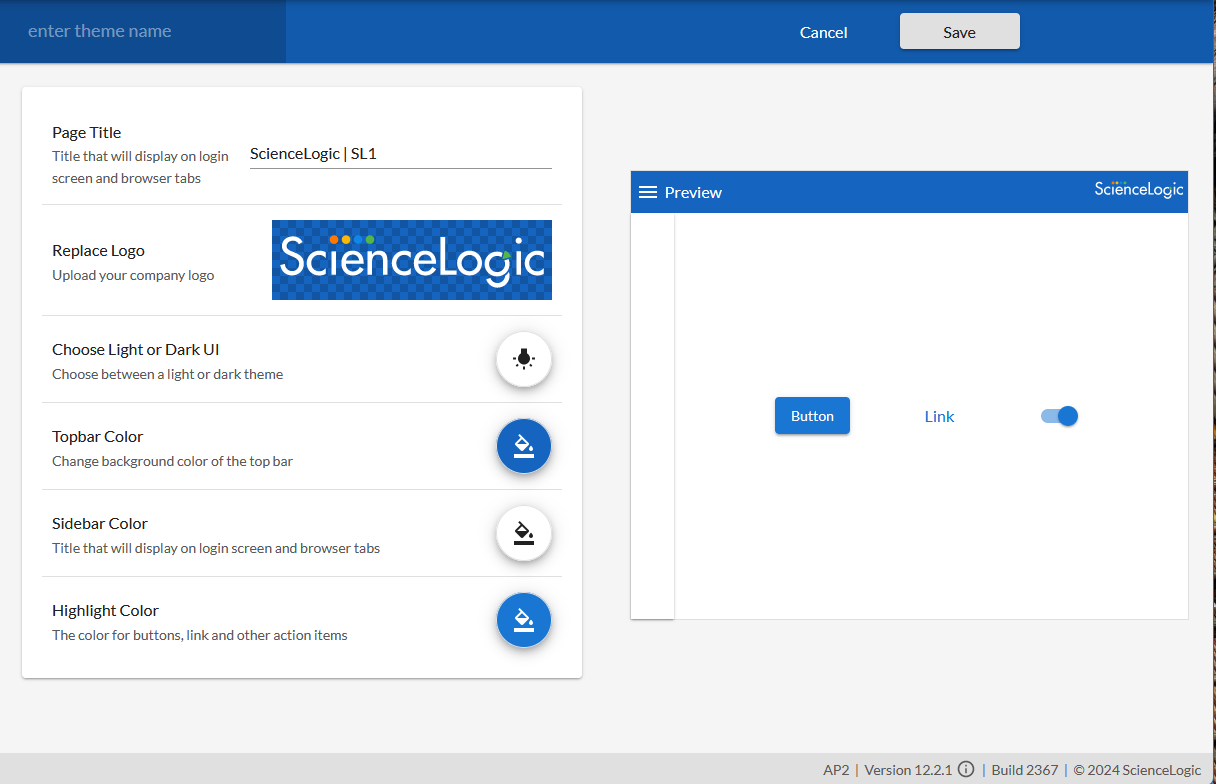
Task: Click the sample Link in preview
Action: (939, 417)
